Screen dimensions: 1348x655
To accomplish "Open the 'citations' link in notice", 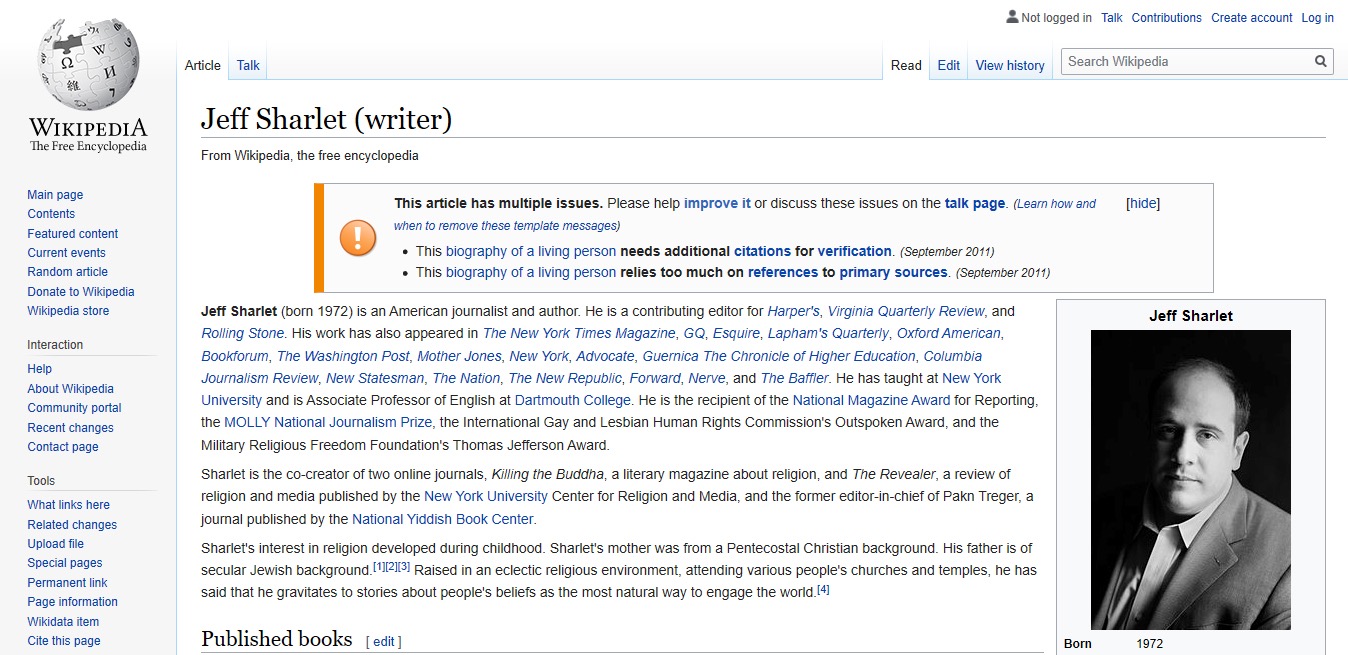I will [763, 251].
